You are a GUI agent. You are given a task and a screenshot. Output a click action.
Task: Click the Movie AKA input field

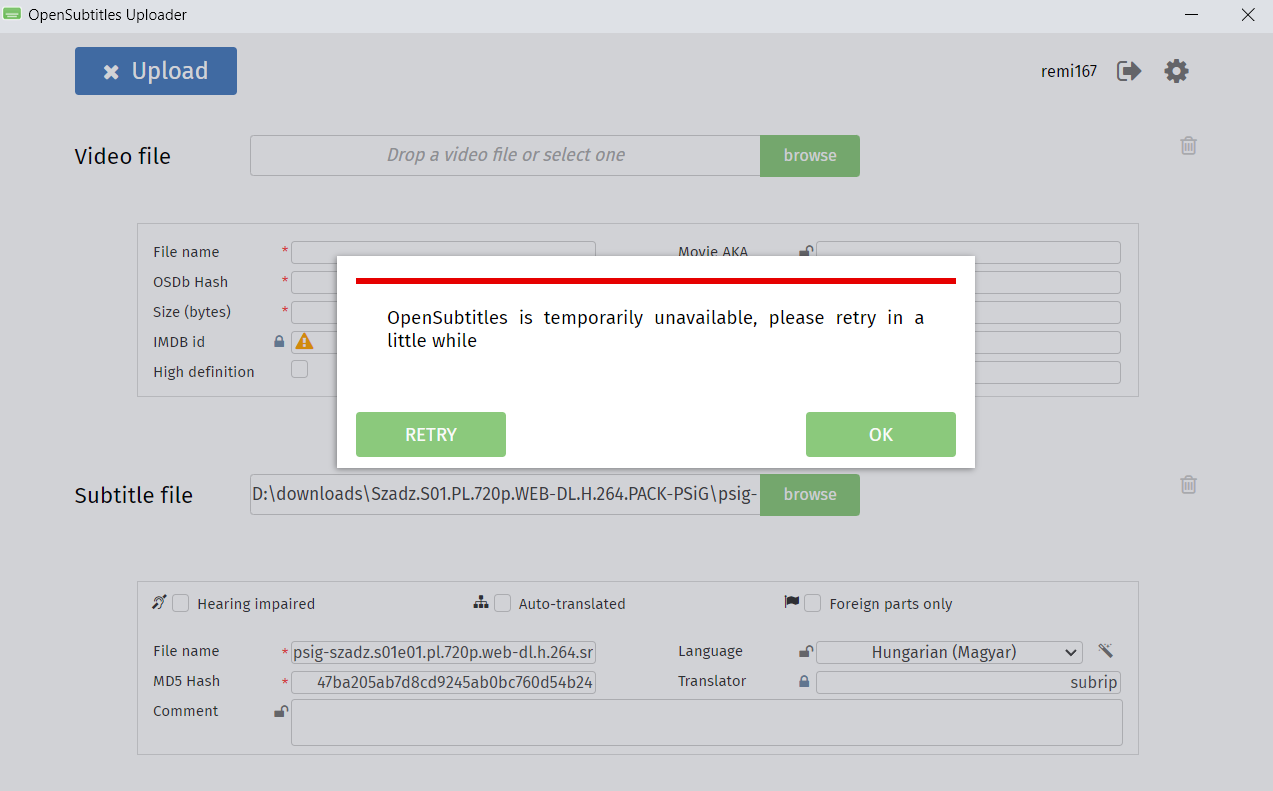click(968, 252)
